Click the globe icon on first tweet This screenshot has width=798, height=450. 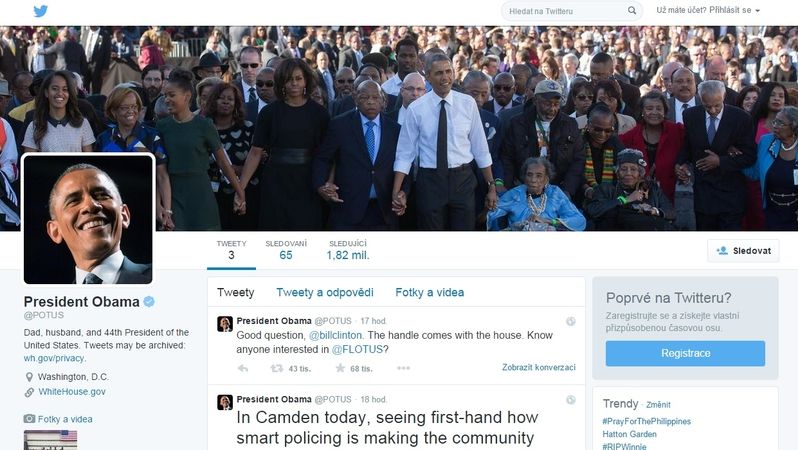pos(571,321)
